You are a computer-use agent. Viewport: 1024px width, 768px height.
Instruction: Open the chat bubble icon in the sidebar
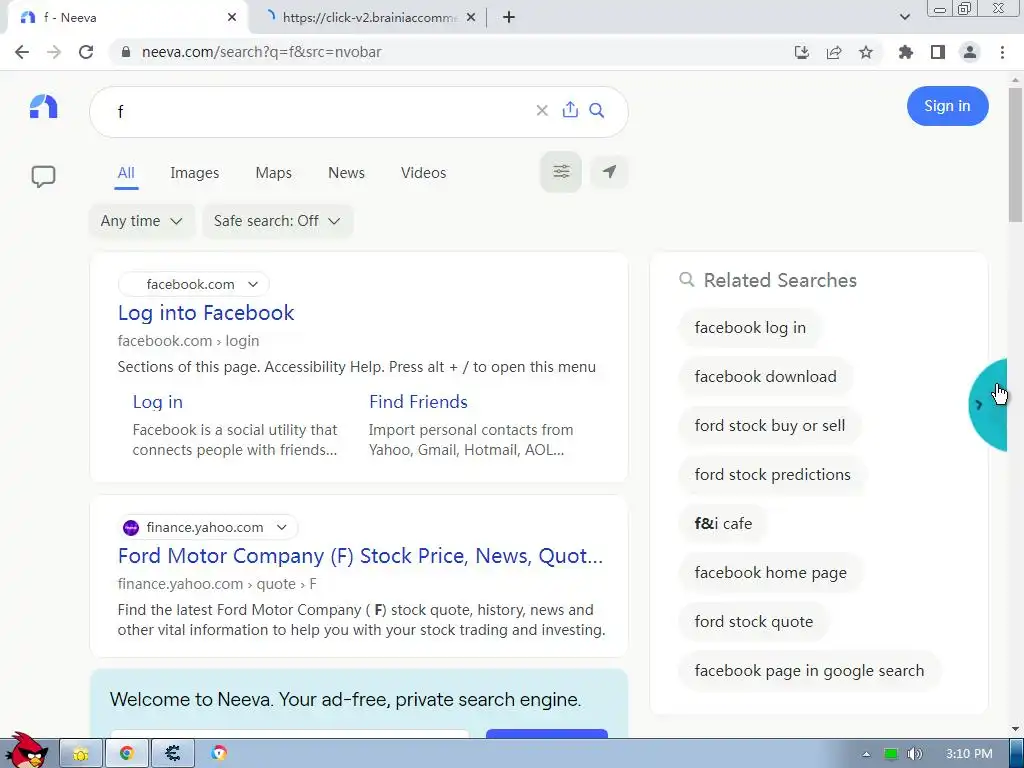tap(43, 176)
